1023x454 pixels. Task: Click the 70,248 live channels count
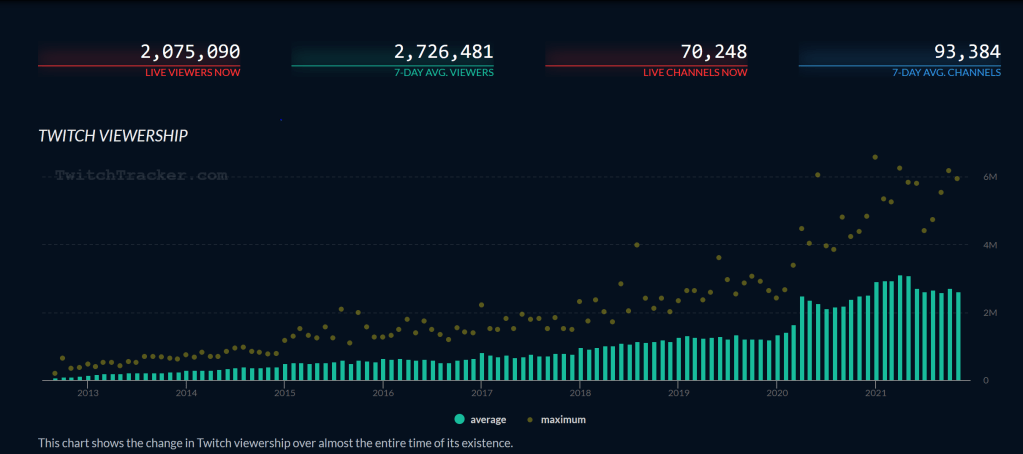pos(709,51)
